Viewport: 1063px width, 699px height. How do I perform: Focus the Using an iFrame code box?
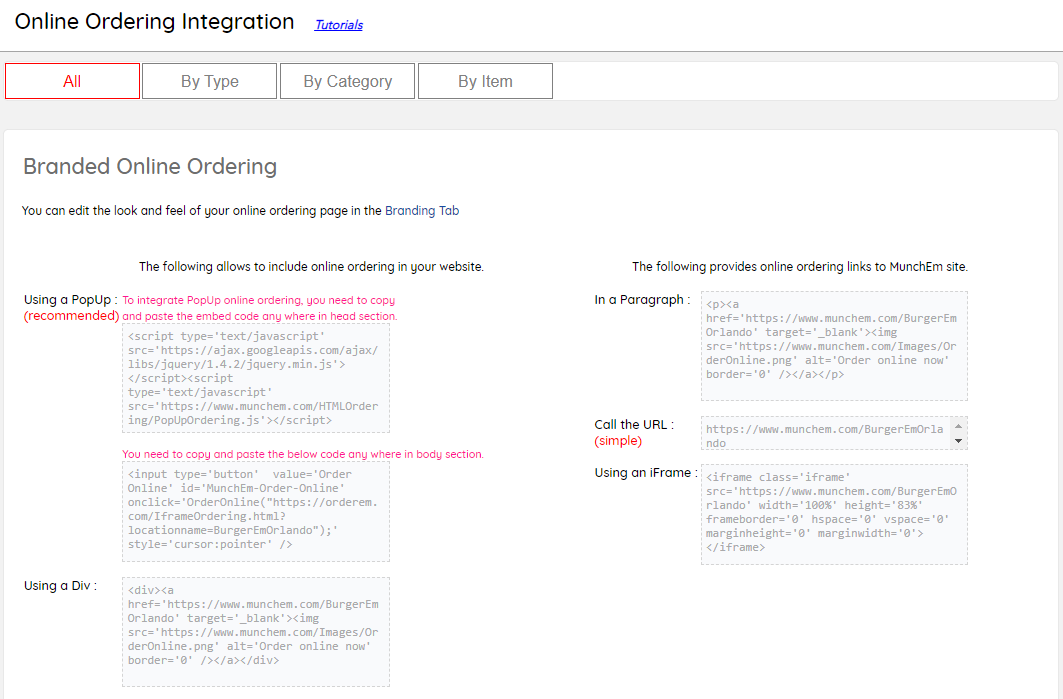pos(833,514)
